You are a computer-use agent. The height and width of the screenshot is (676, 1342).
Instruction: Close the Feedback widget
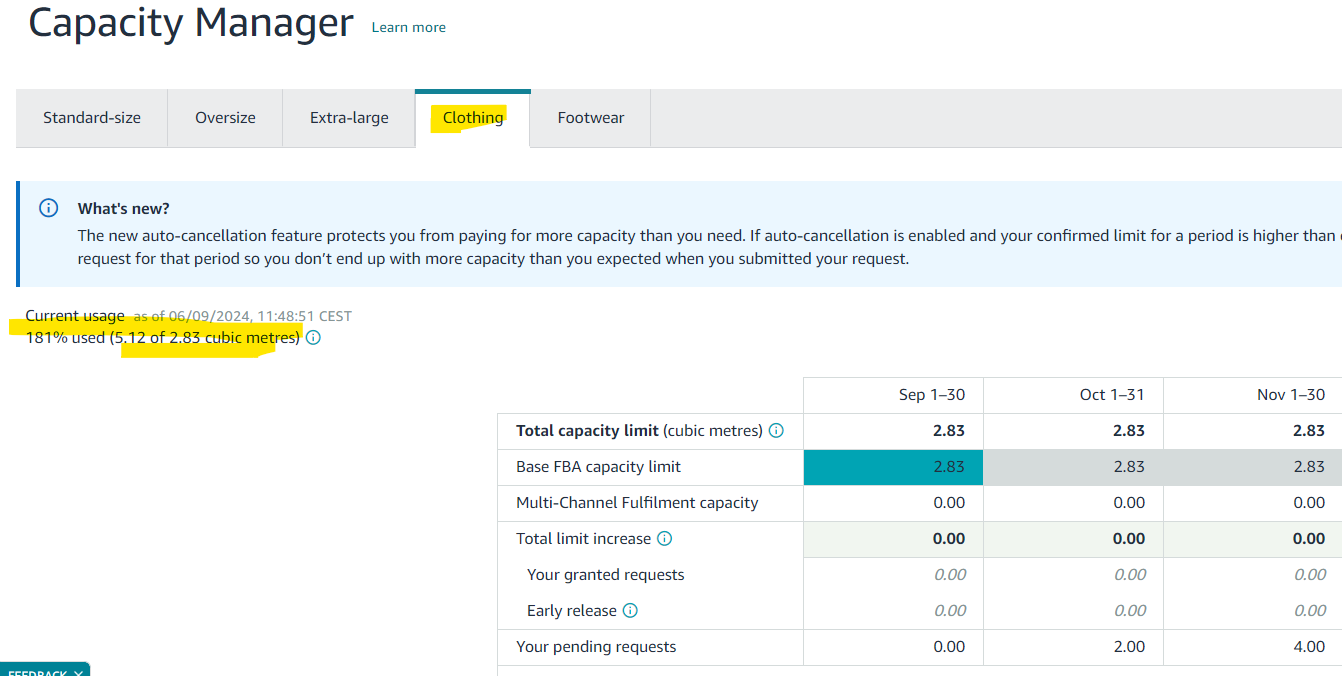pyautogui.click(x=78, y=673)
